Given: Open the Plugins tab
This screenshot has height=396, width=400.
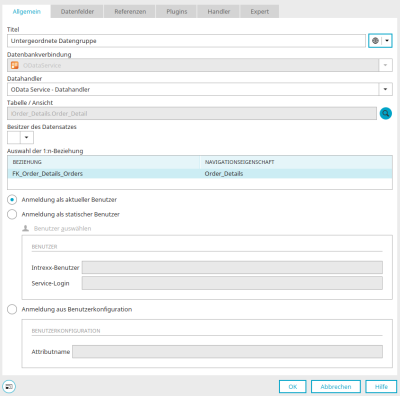Looking at the screenshot, I should click(x=177, y=12).
